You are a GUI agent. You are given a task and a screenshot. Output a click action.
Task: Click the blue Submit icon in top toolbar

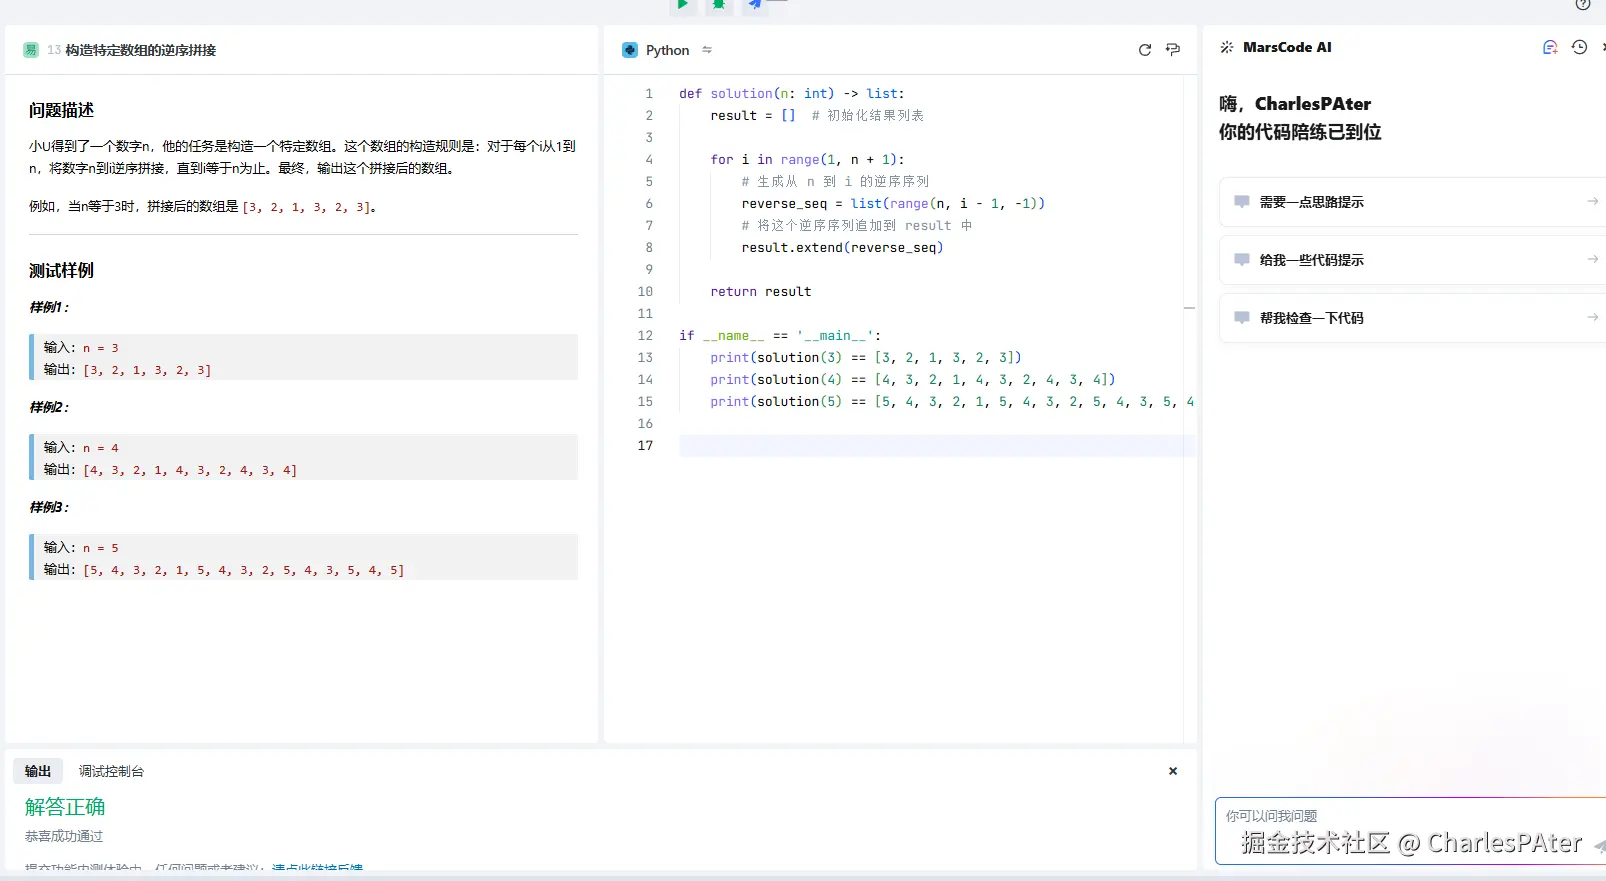pyautogui.click(x=757, y=5)
